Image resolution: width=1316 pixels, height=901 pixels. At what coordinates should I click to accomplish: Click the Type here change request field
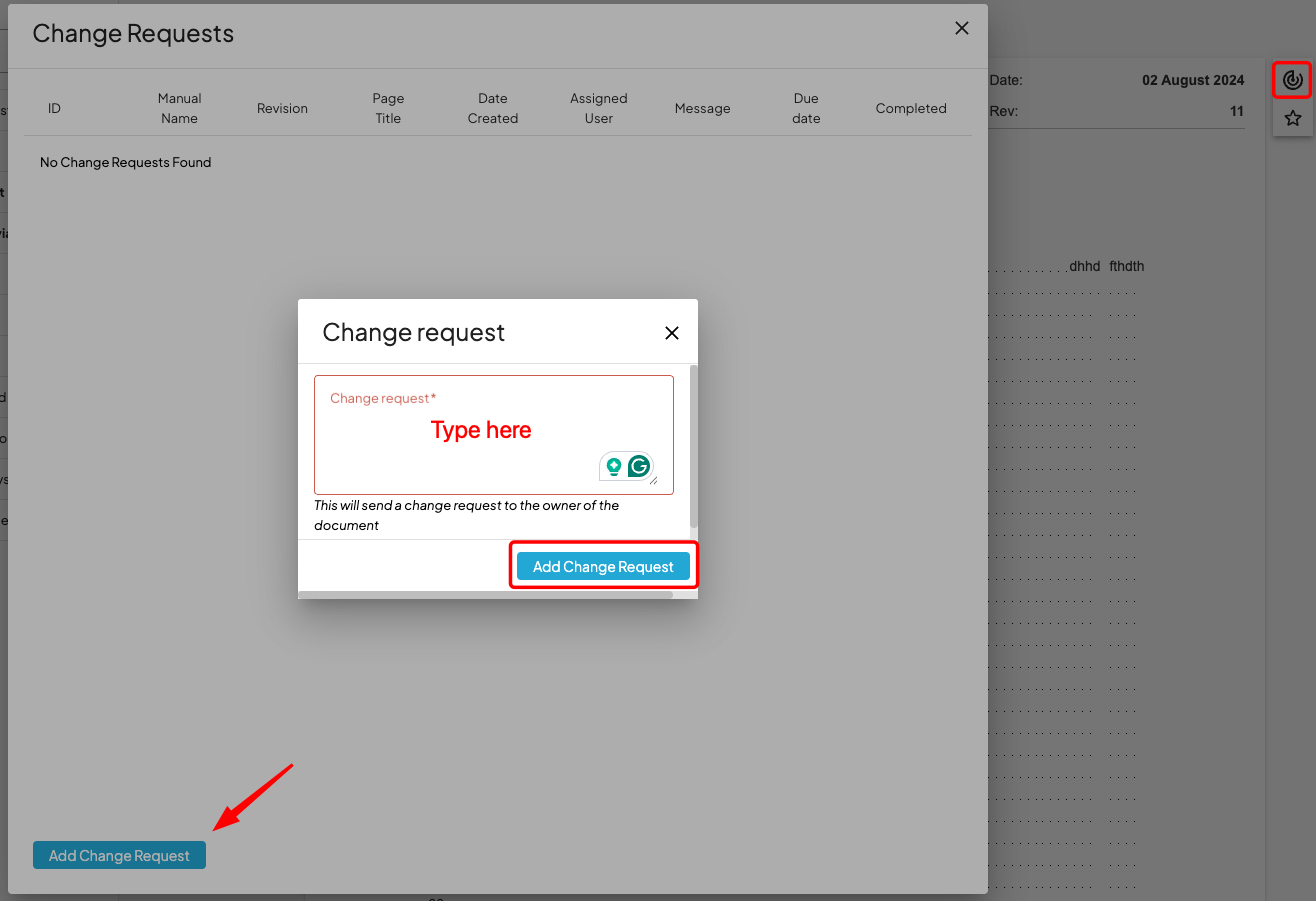pyautogui.click(x=480, y=430)
